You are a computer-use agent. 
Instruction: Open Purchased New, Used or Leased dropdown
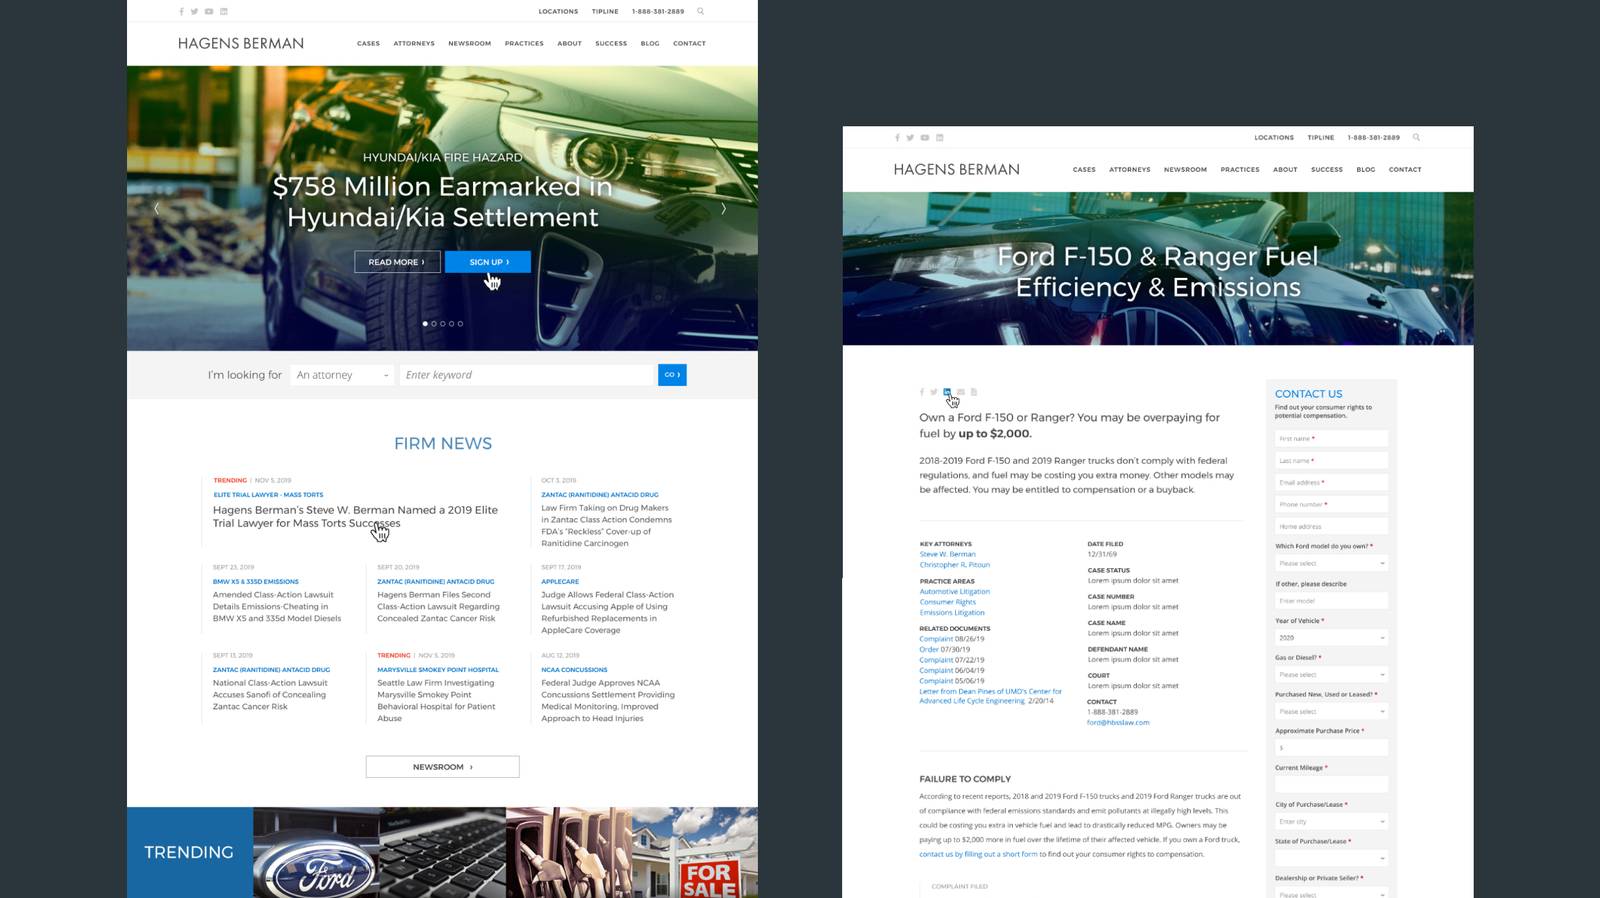[x=1331, y=711]
